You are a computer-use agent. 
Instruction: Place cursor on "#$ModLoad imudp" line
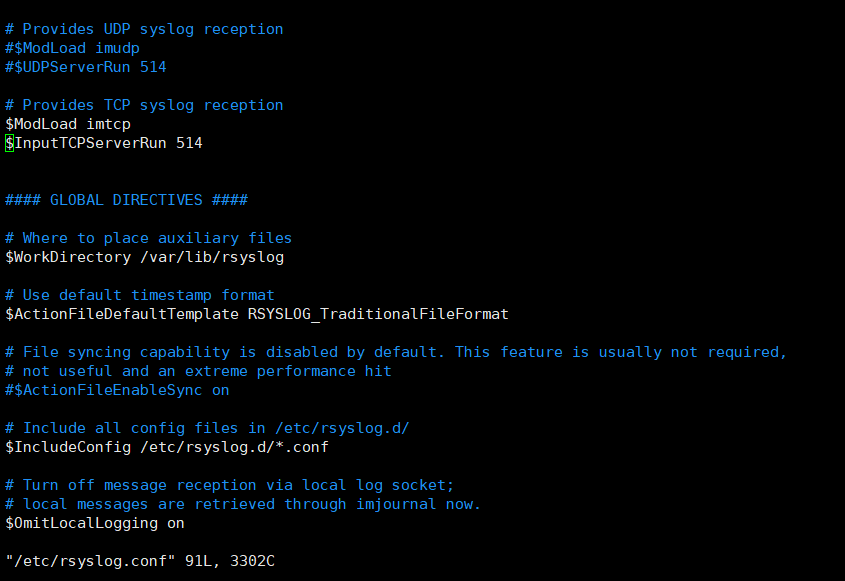click(72, 48)
